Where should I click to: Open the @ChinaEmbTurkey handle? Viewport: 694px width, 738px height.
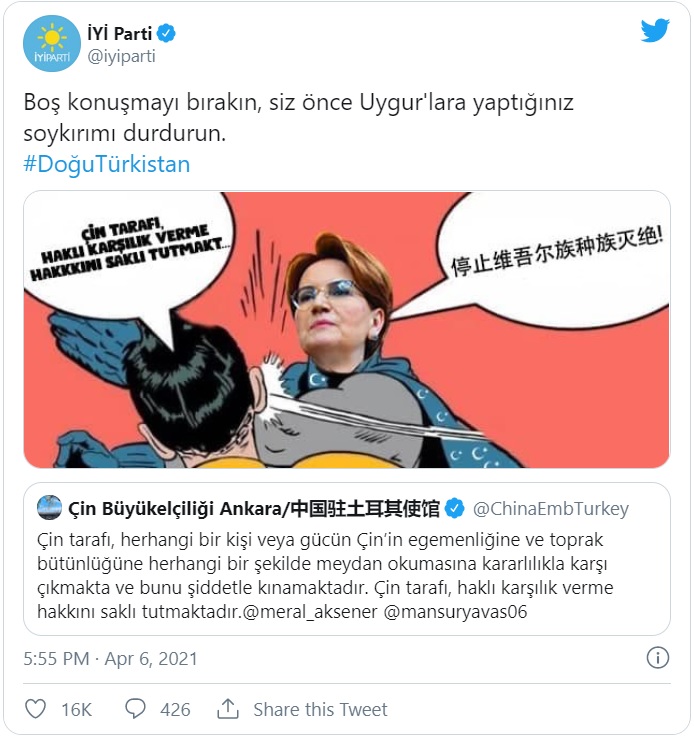click(x=550, y=509)
